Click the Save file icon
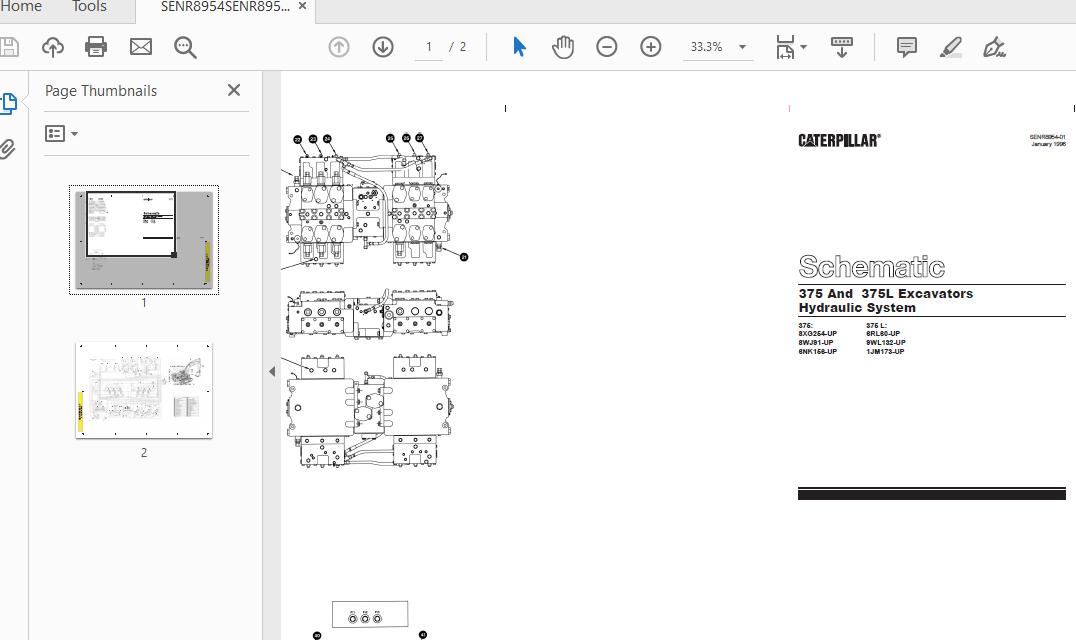 coord(8,47)
